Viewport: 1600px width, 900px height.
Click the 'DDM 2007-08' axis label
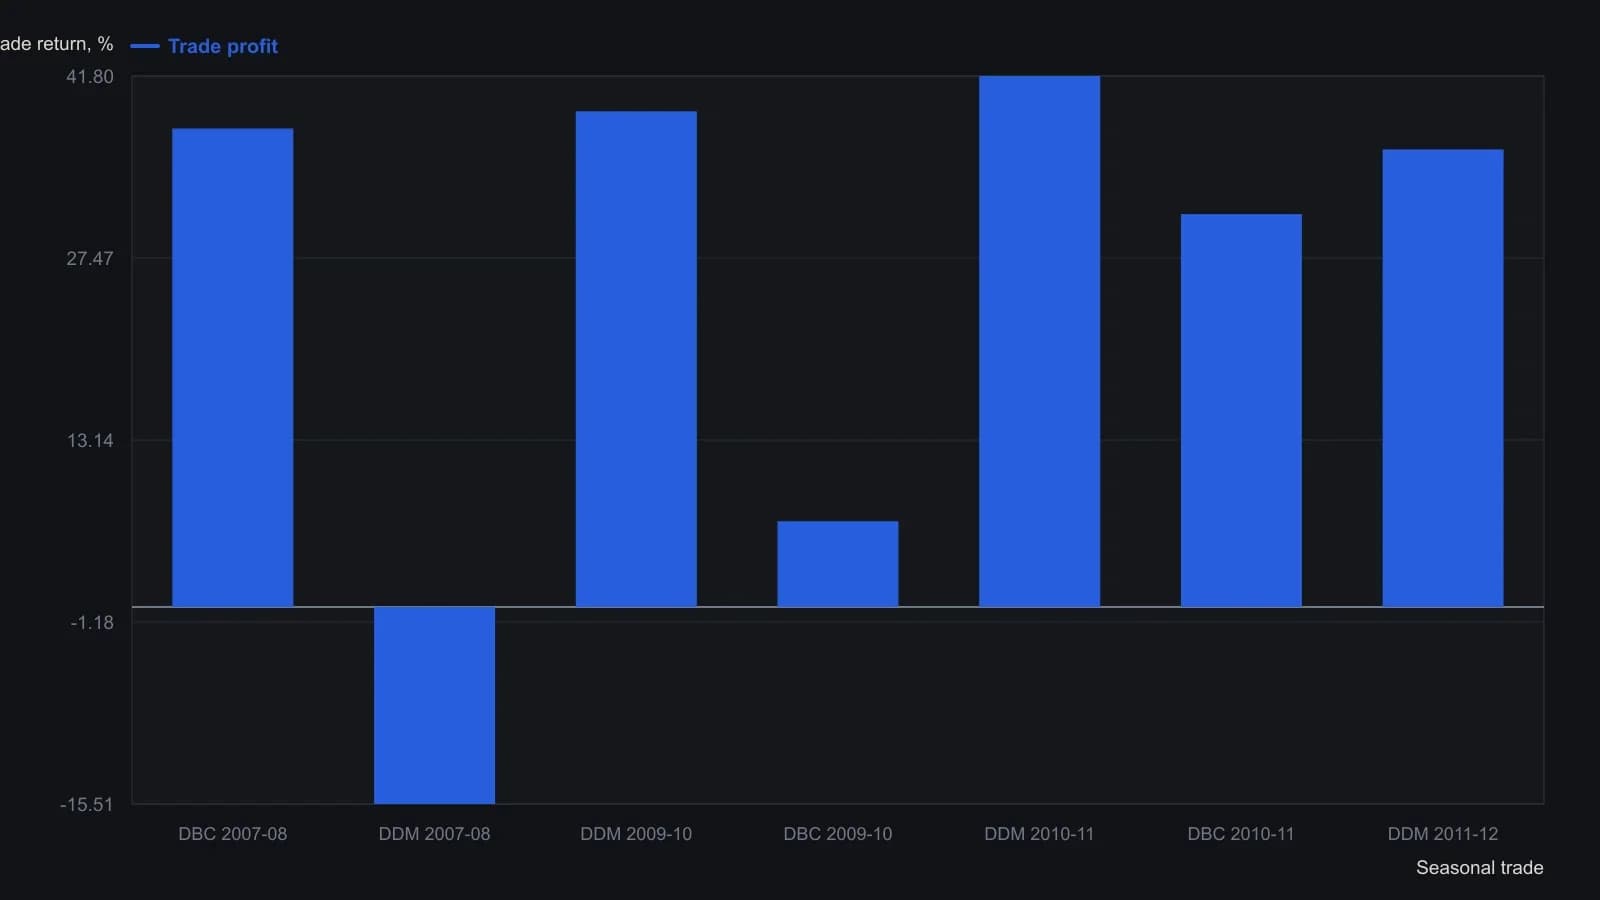(434, 834)
